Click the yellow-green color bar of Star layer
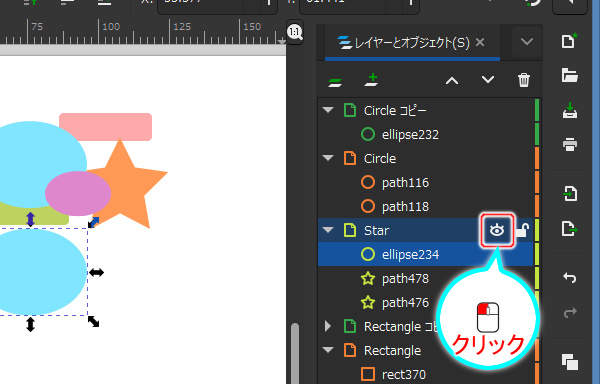This screenshot has height=384, width=600. [537, 230]
